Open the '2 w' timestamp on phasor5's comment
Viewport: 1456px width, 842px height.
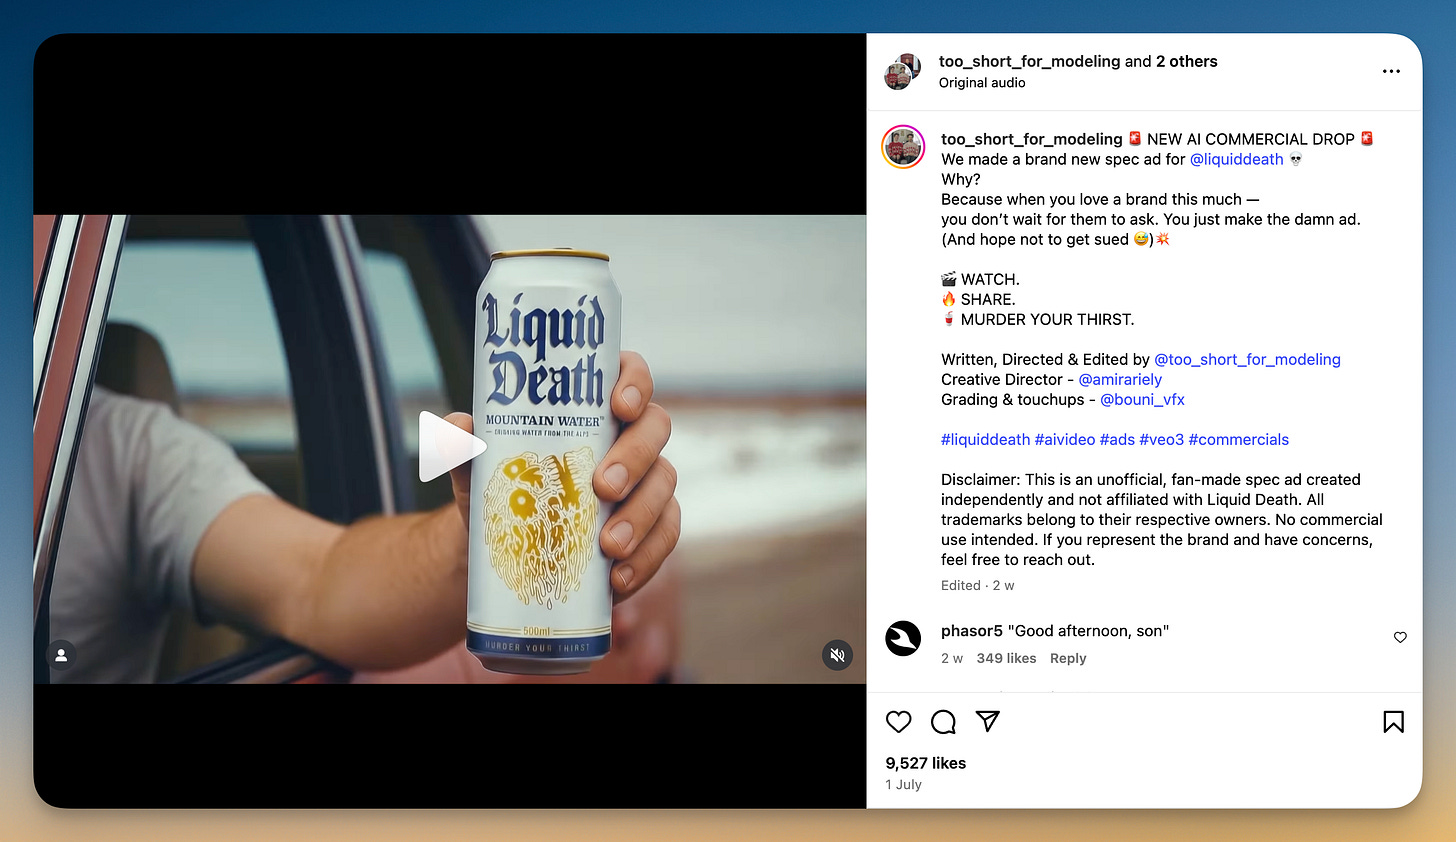[x=952, y=658]
